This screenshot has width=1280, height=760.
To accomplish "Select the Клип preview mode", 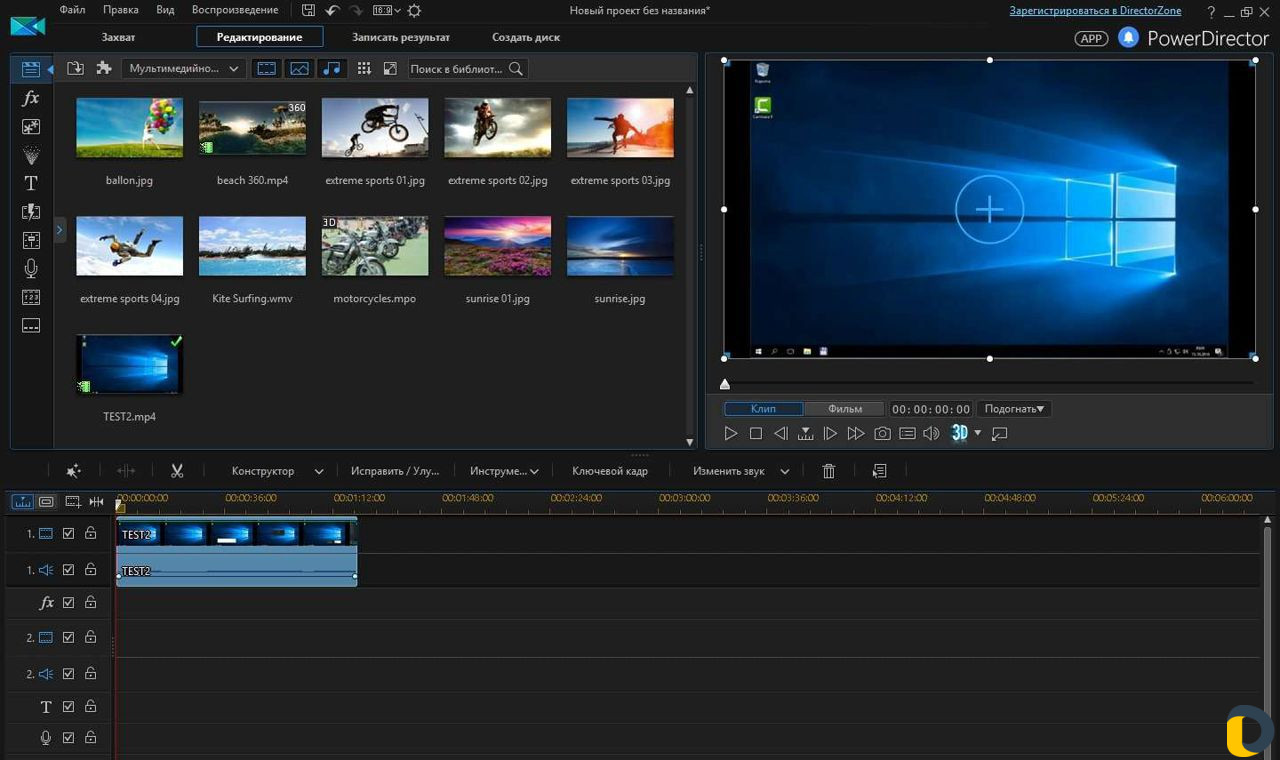I will 764,409.
